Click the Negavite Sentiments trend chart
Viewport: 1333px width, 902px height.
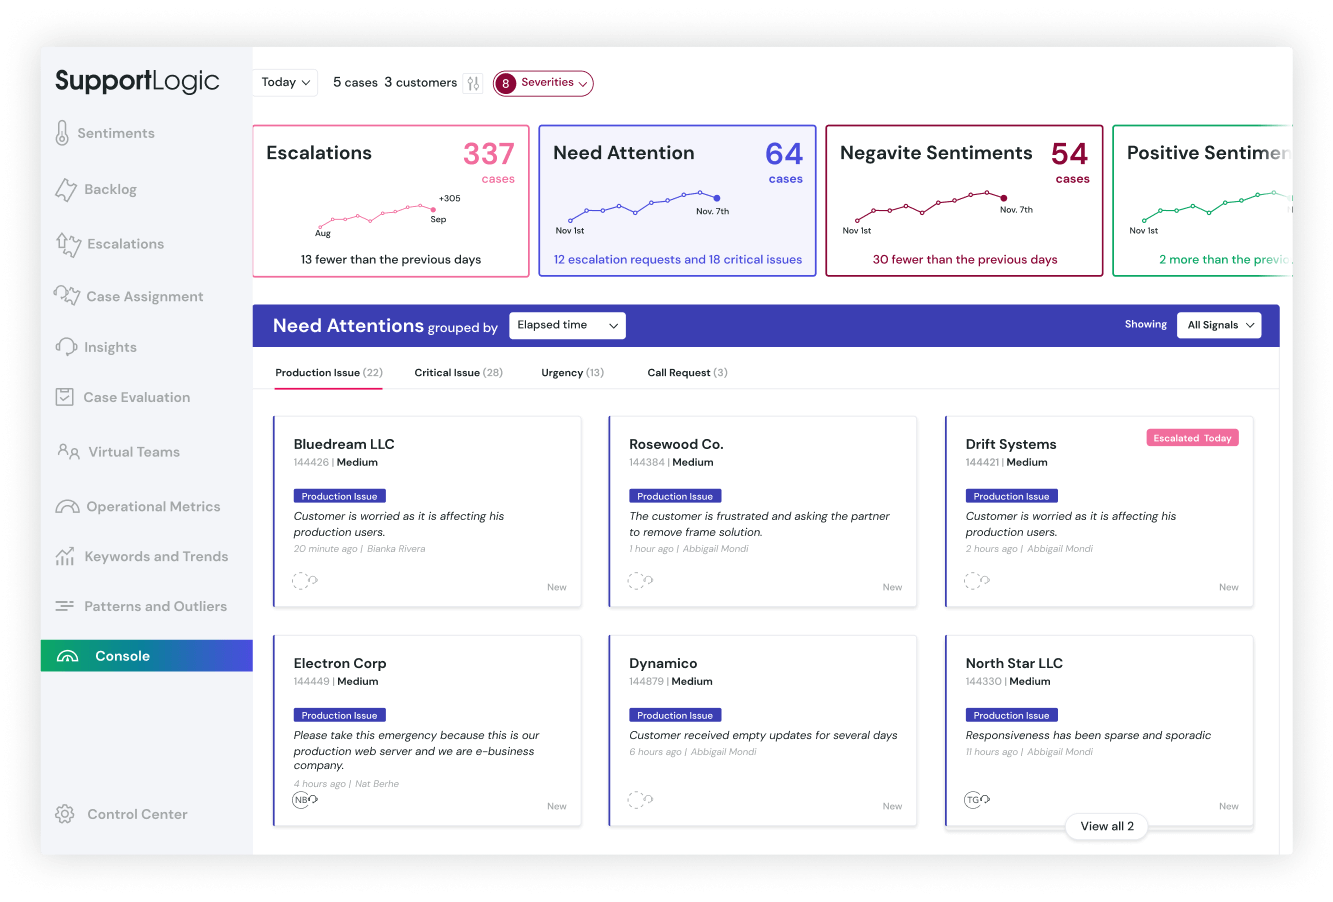coord(930,205)
